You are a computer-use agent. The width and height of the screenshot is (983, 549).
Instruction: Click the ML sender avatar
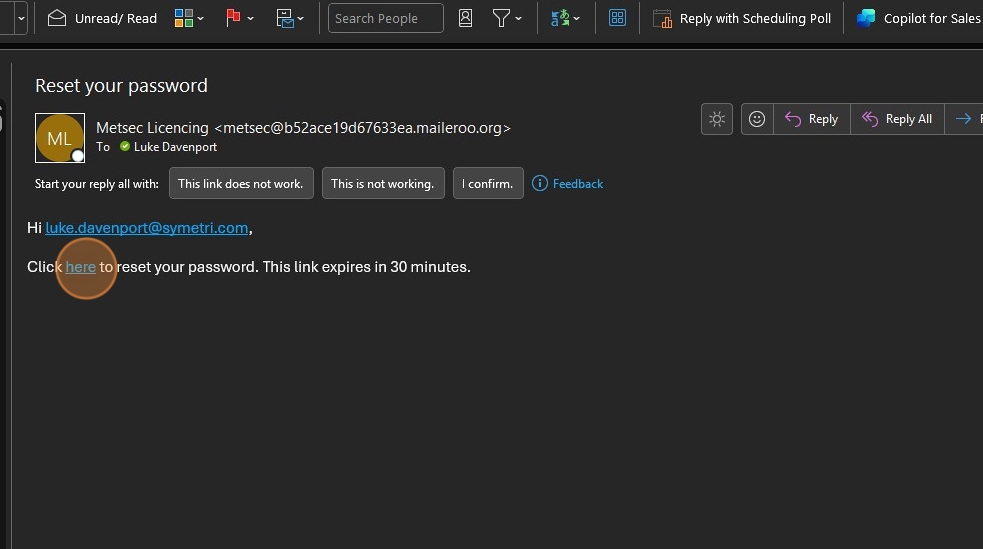[59, 138]
